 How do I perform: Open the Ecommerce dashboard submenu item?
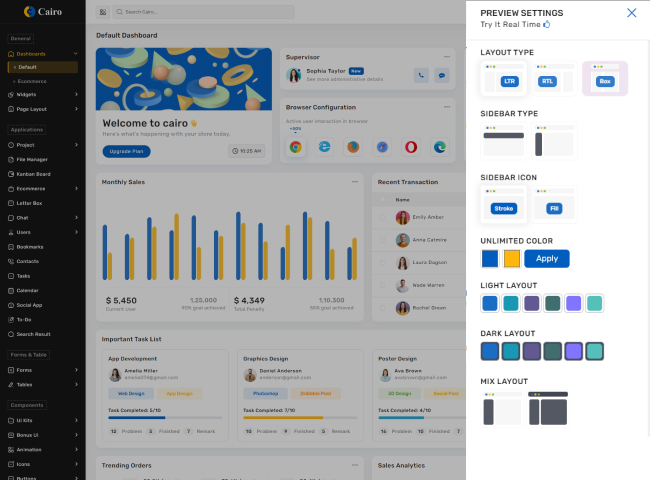(x=32, y=81)
